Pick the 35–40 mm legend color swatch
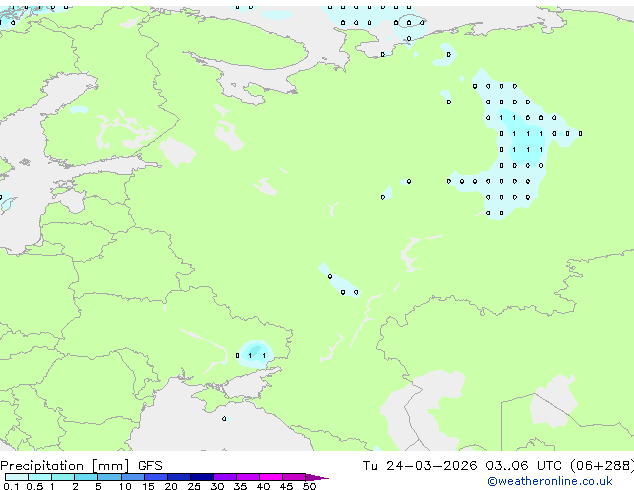 click(248, 477)
